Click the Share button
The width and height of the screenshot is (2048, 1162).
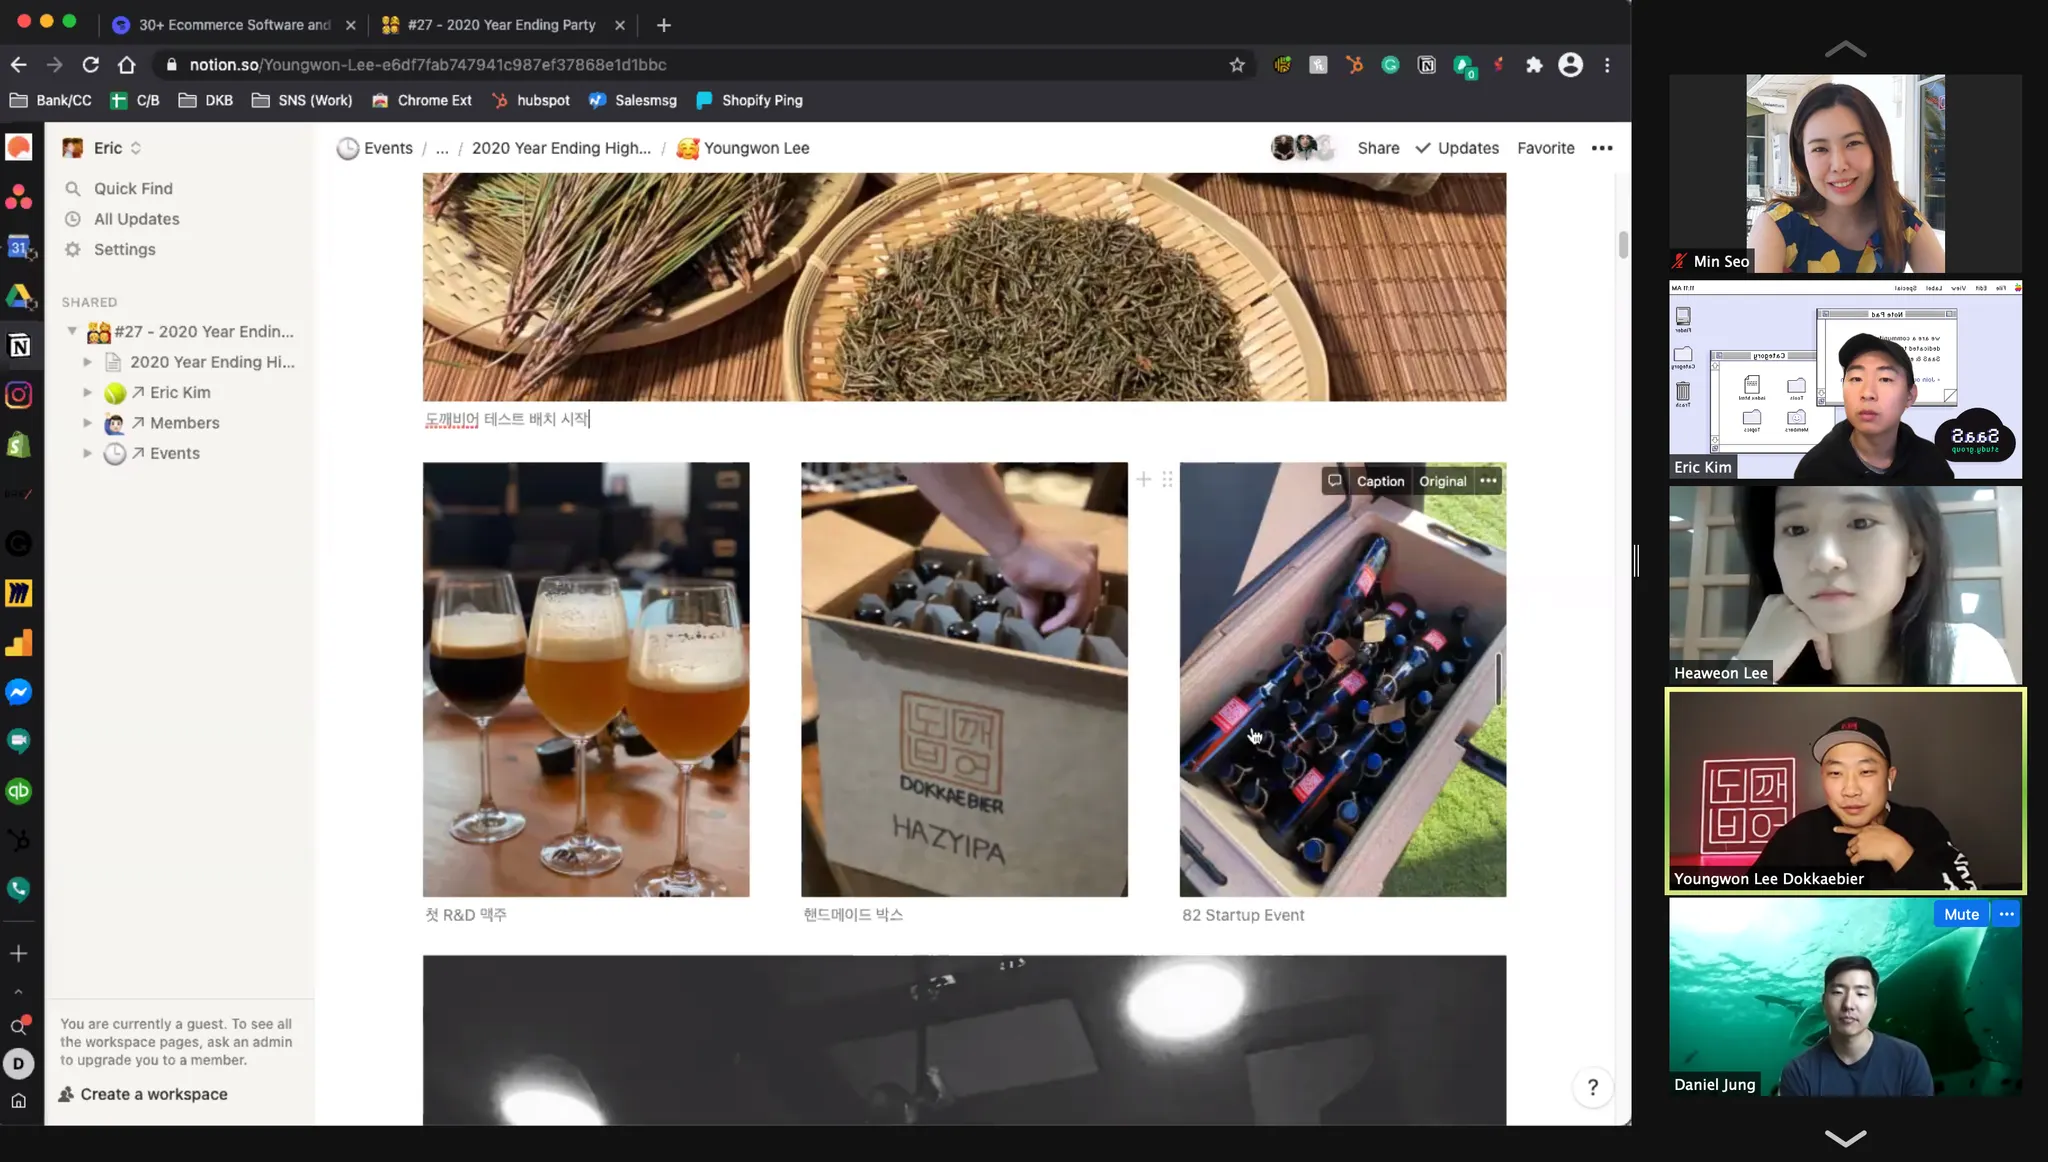(1378, 148)
